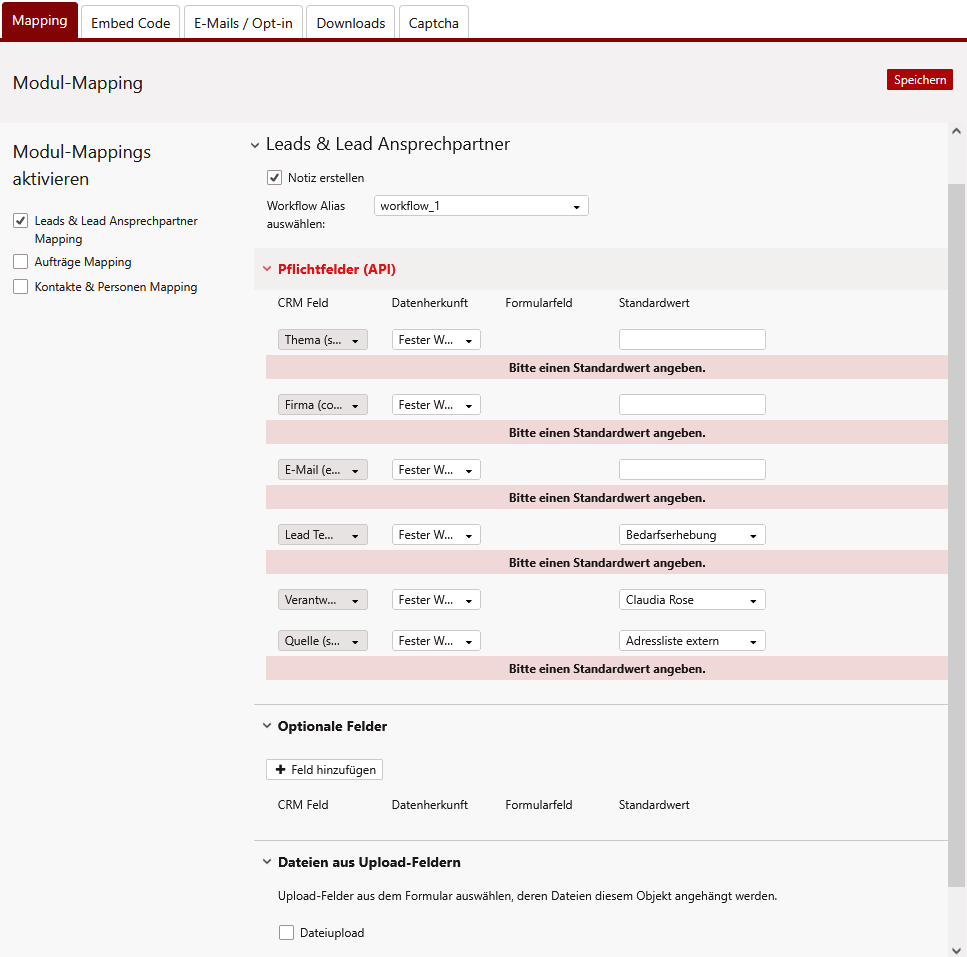Open Adressliste extern default value dropdown
Screen dimensions: 967x957
(692, 641)
